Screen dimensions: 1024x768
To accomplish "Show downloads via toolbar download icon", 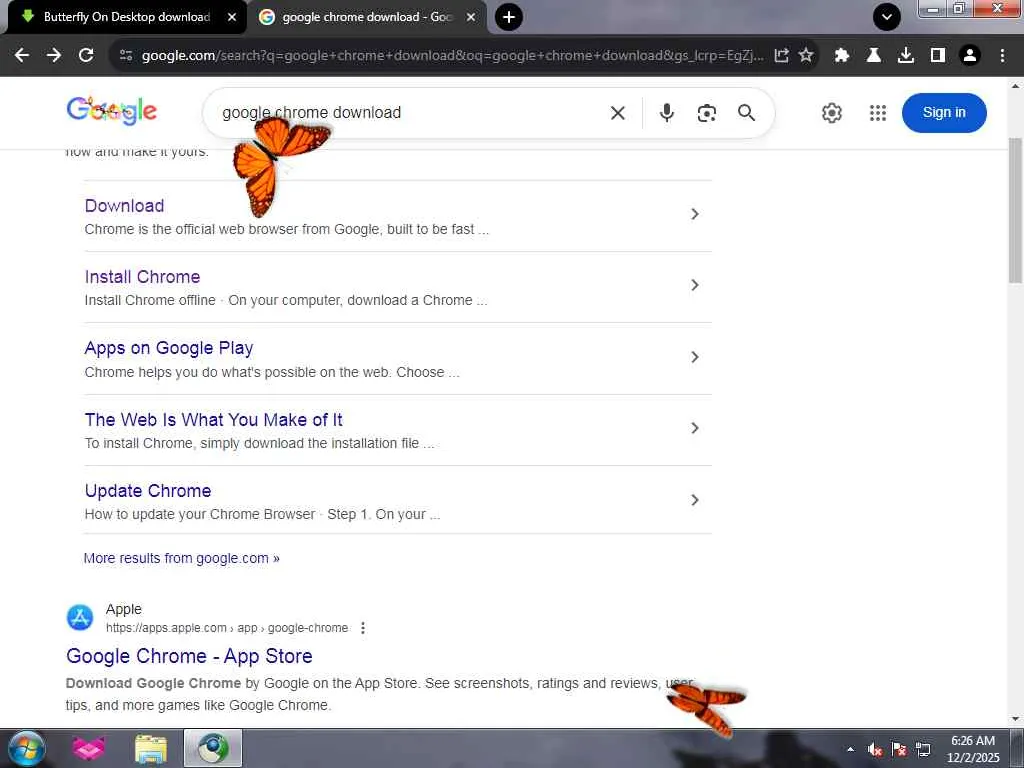I will (x=906, y=56).
